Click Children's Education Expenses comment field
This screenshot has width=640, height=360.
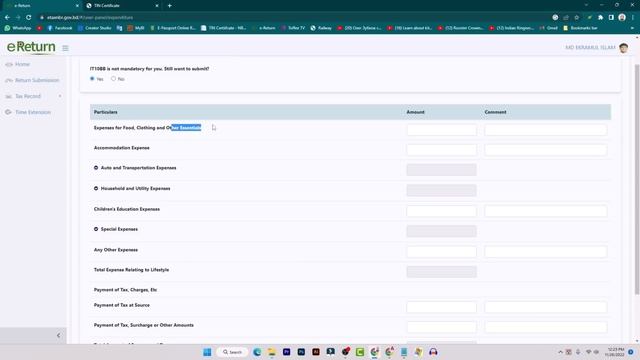545,211
